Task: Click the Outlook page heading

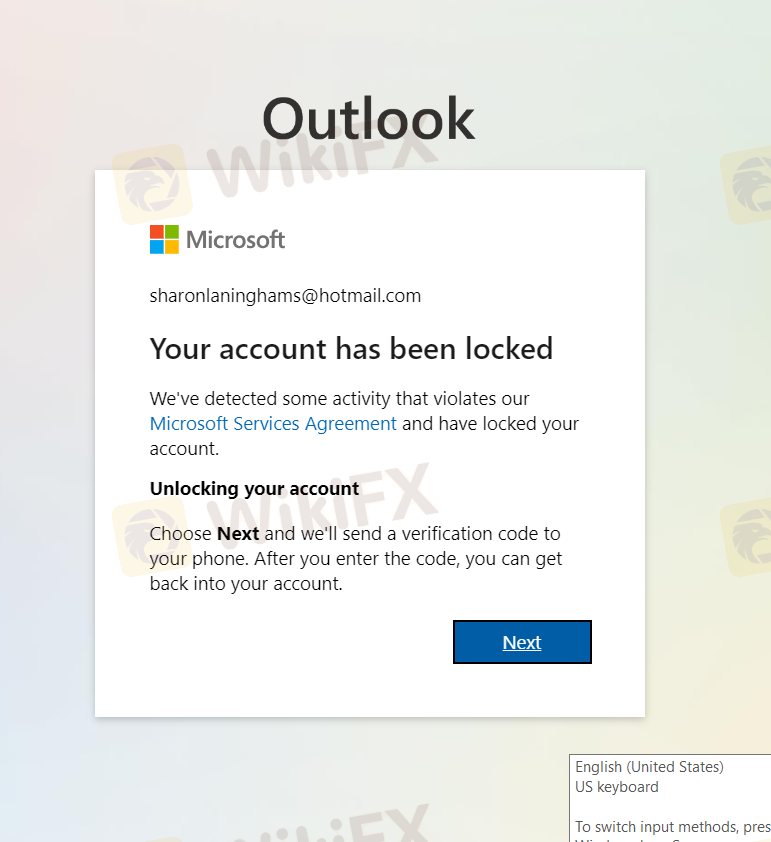Action: (x=368, y=120)
